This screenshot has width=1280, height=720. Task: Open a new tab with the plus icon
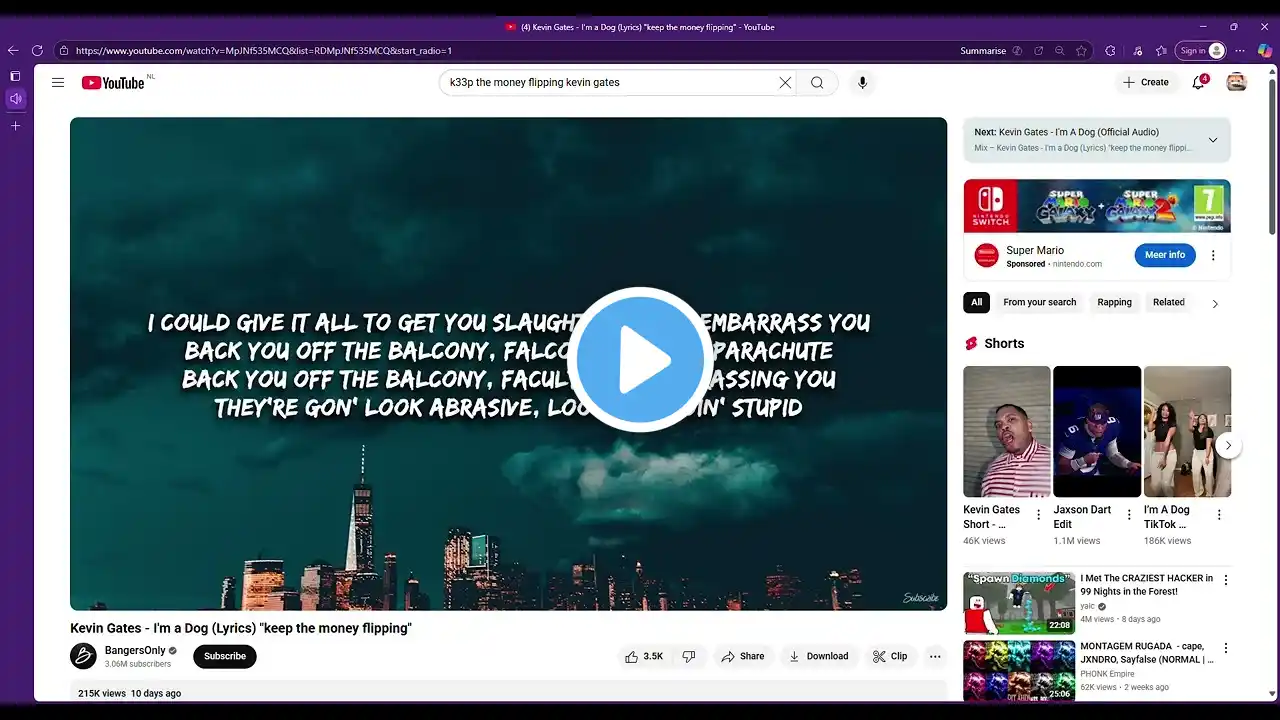click(15, 126)
